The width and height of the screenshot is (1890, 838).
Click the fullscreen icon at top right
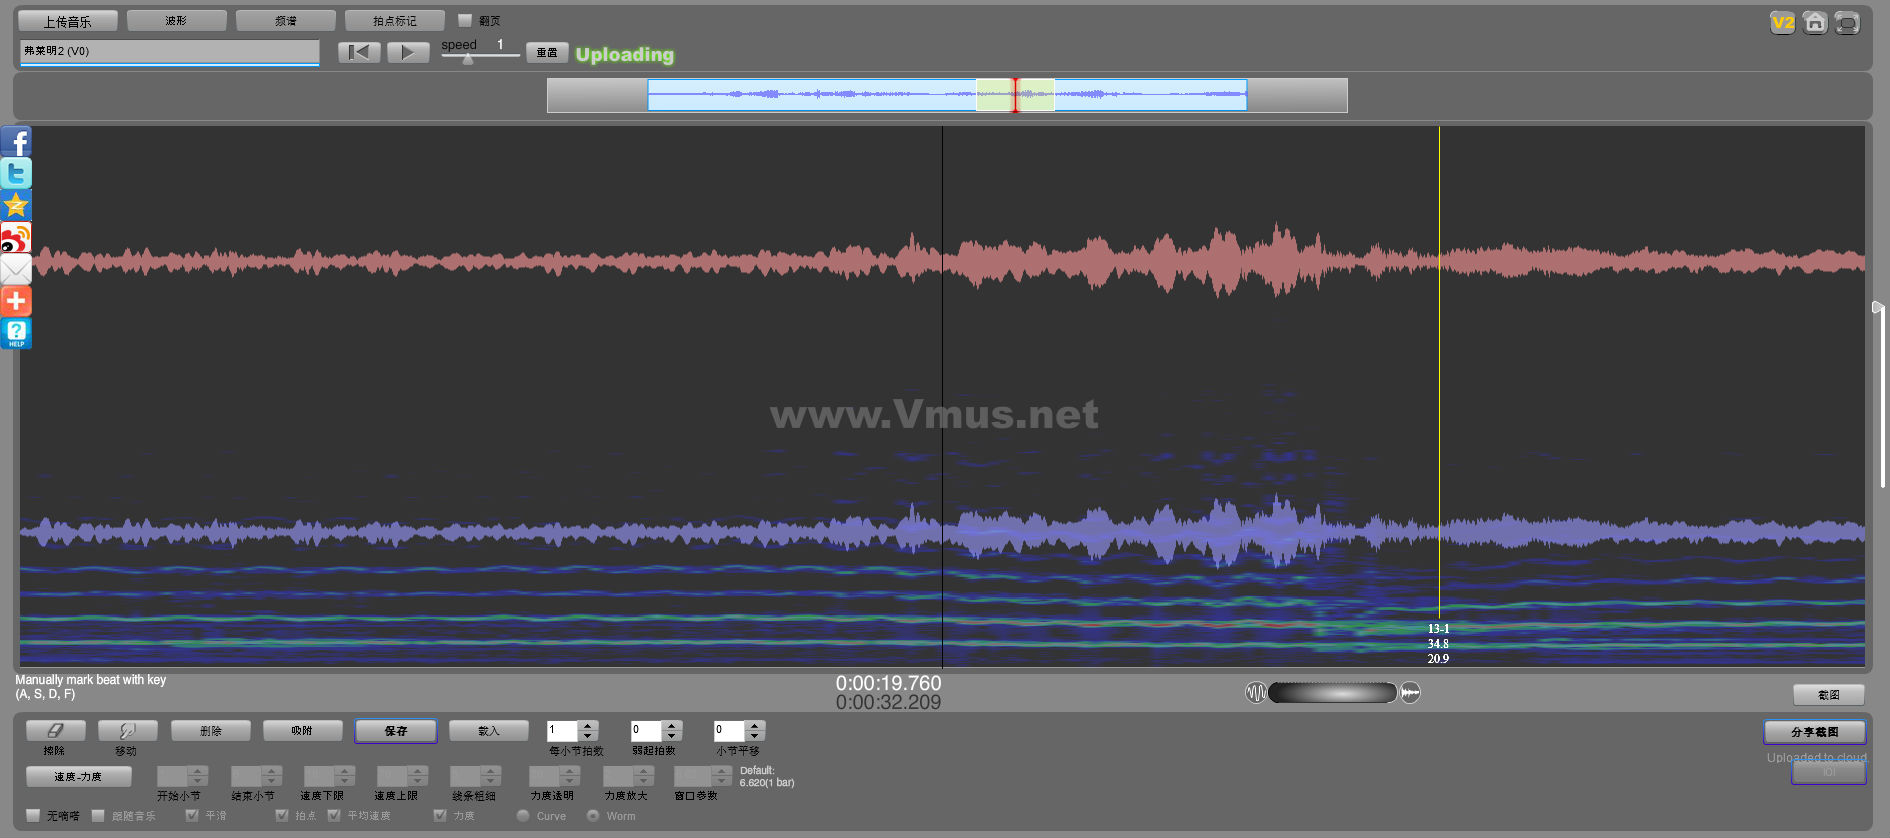tap(1847, 22)
